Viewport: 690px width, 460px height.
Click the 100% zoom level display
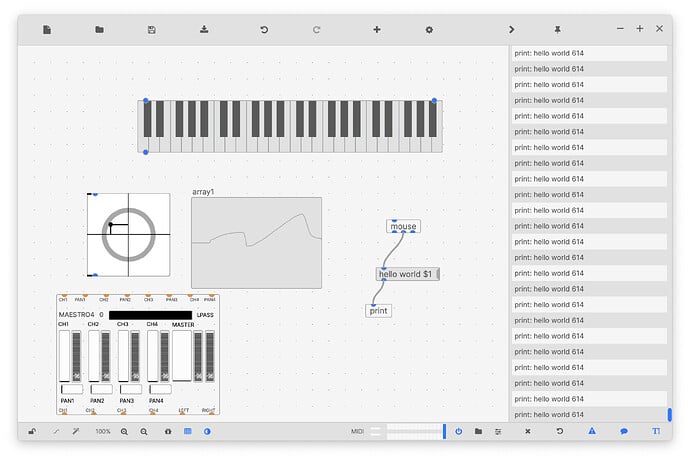click(103, 431)
